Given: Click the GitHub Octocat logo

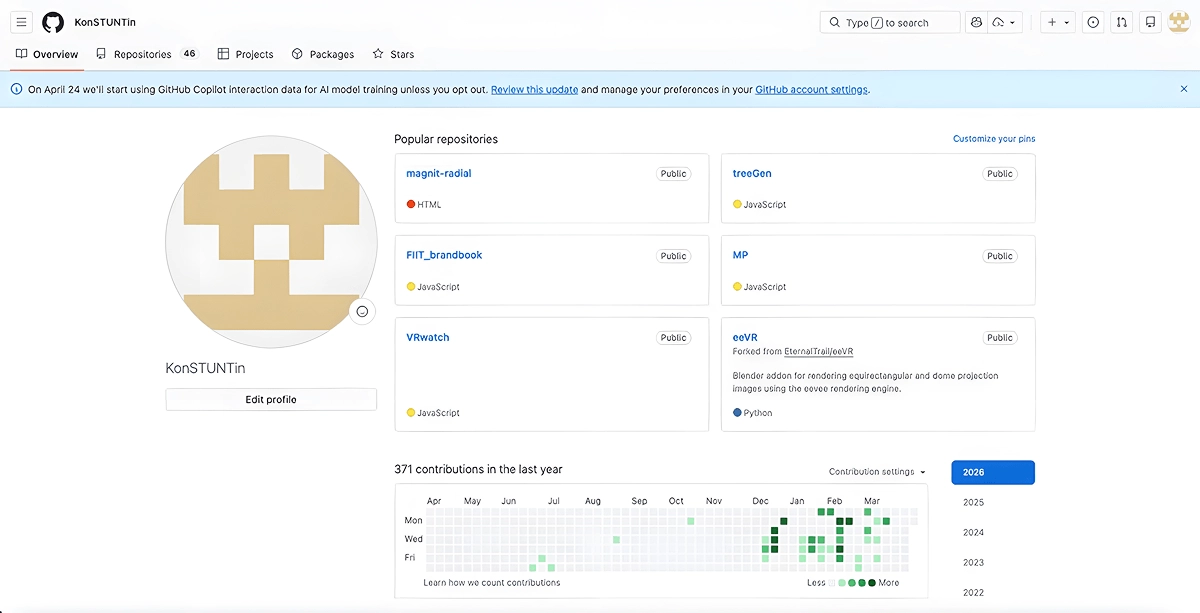Looking at the screenshot, I should click(x=53, y=22).
